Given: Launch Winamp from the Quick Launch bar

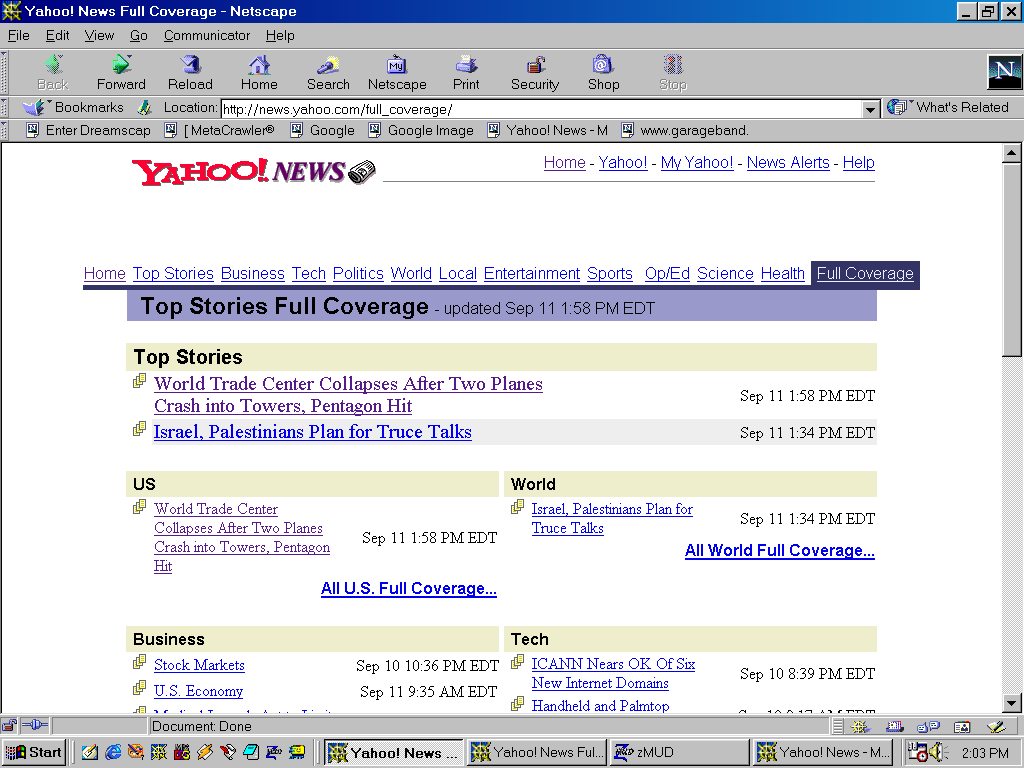Looking at the screenshot, I should point(204,752).
